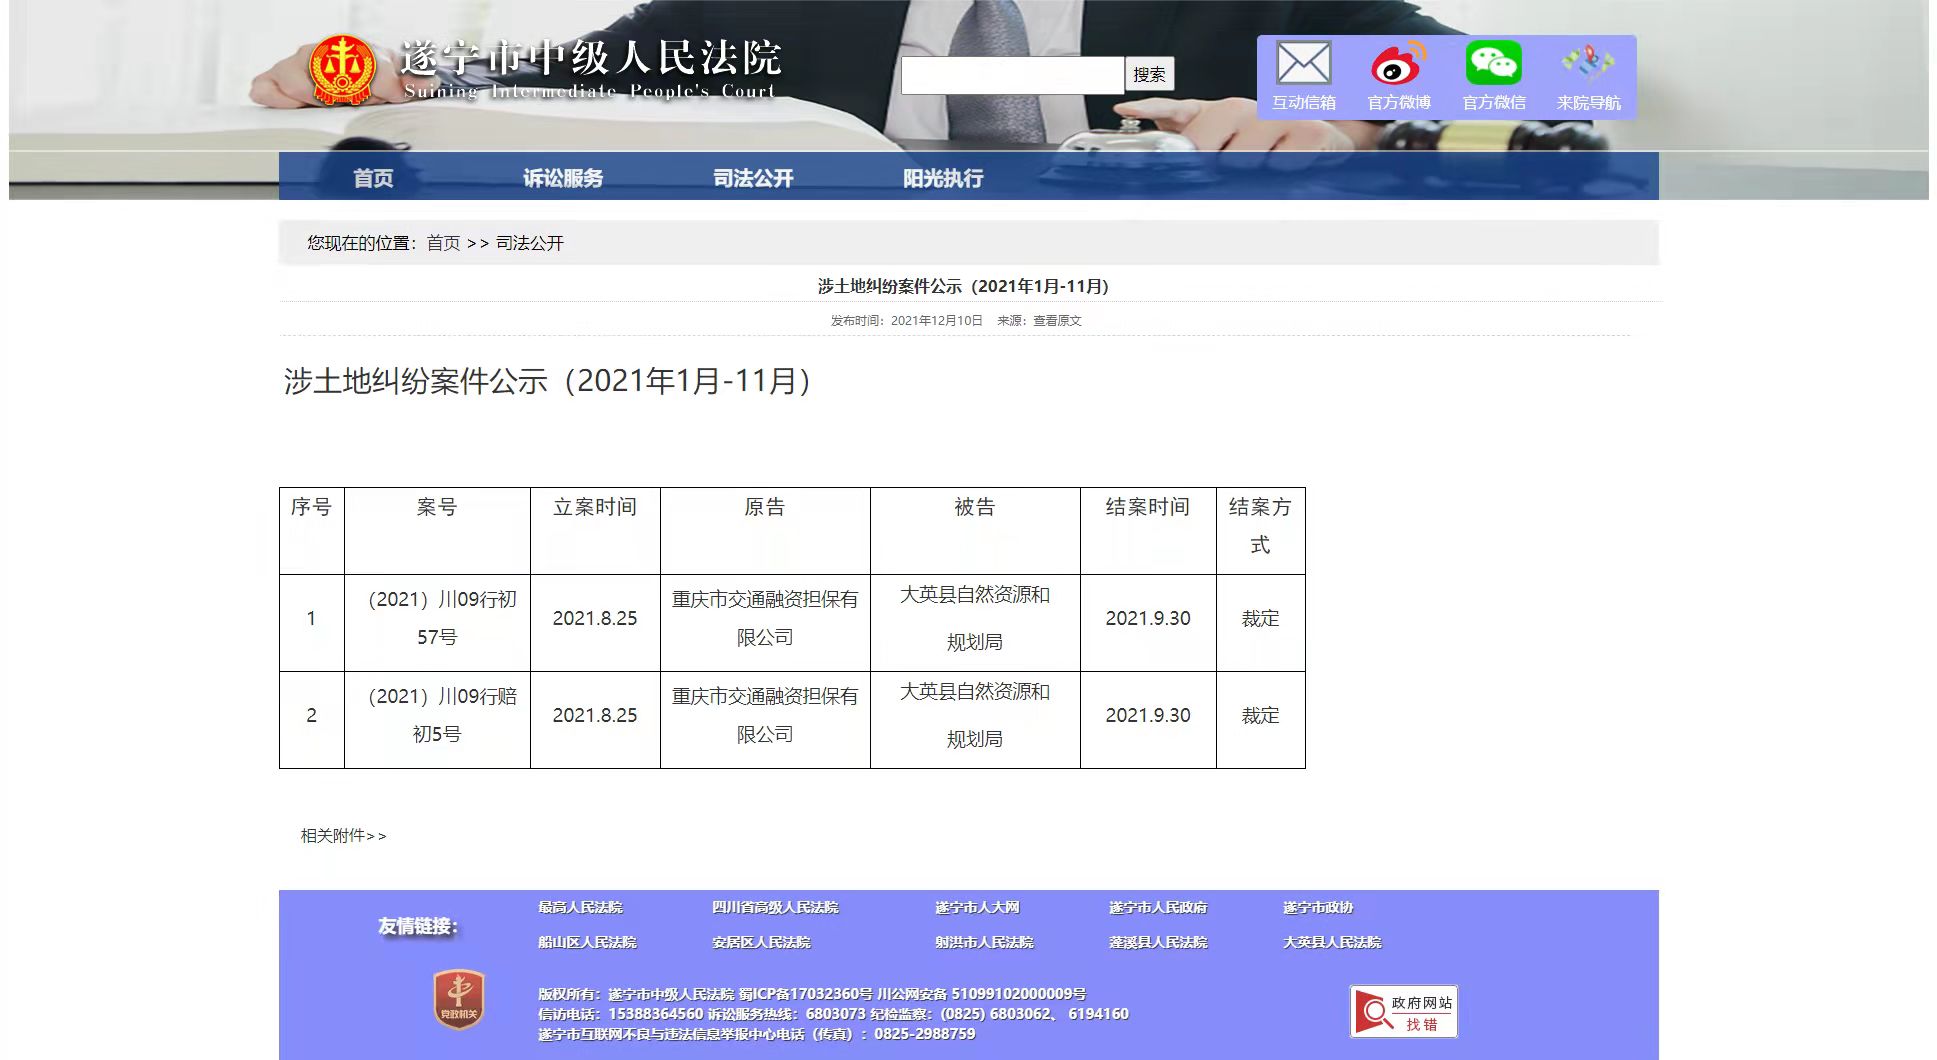Viewport: 1937px width, 1060px height.
Task: Open the 阳光执行 navigation item
Action: pyautogui.click(x=943, y=178)
